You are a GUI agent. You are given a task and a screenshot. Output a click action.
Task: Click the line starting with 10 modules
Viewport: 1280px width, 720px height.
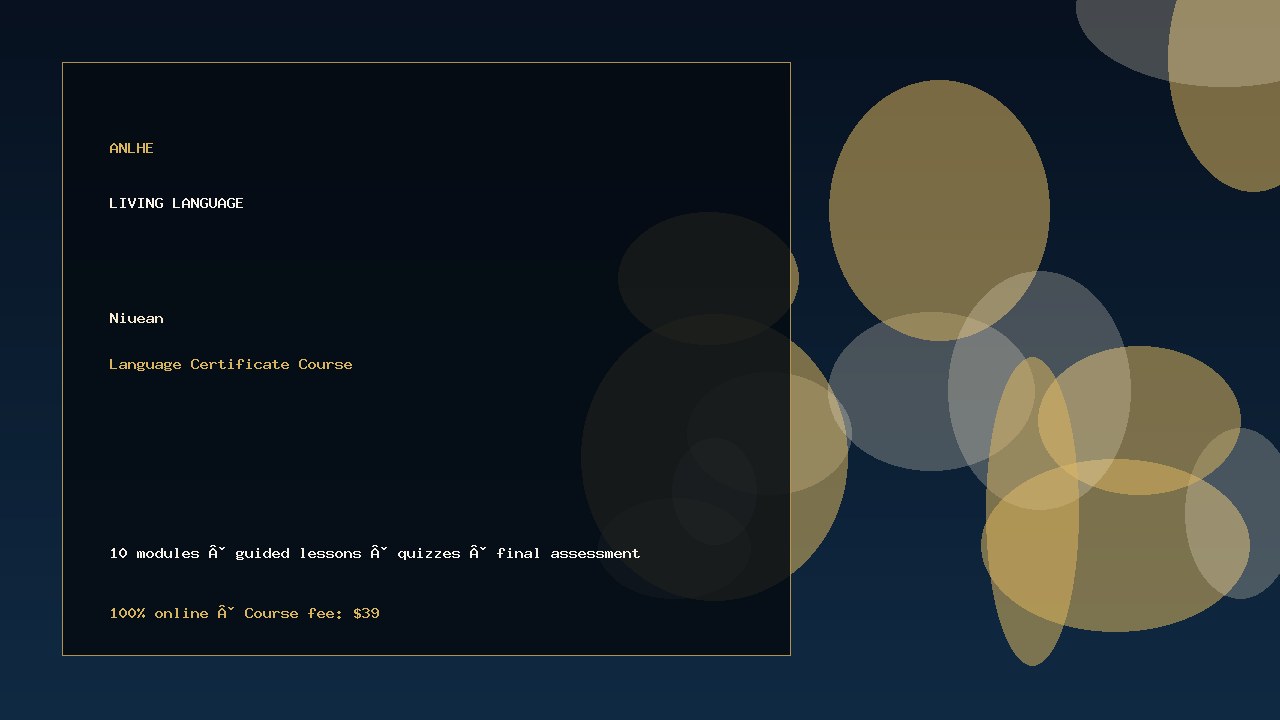tap(375, 553)
